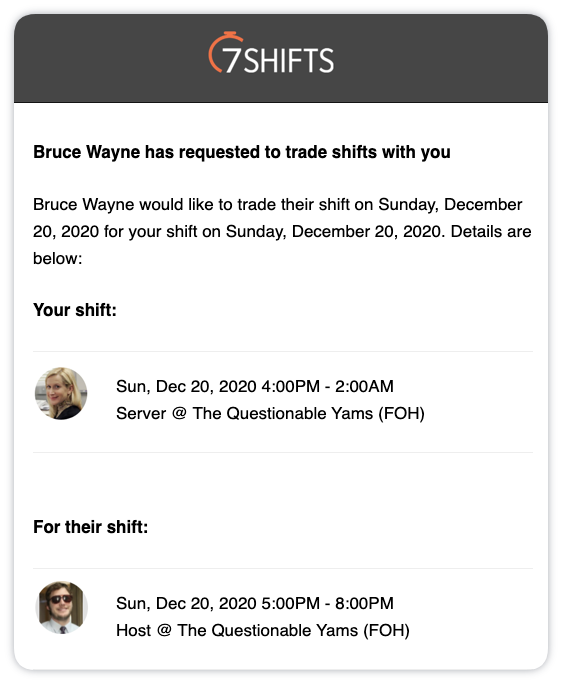Image resolution: width=562 pixels, height=684 pixels.
Task: Click the numeral 7 in the logo
Action: (231, 60)
